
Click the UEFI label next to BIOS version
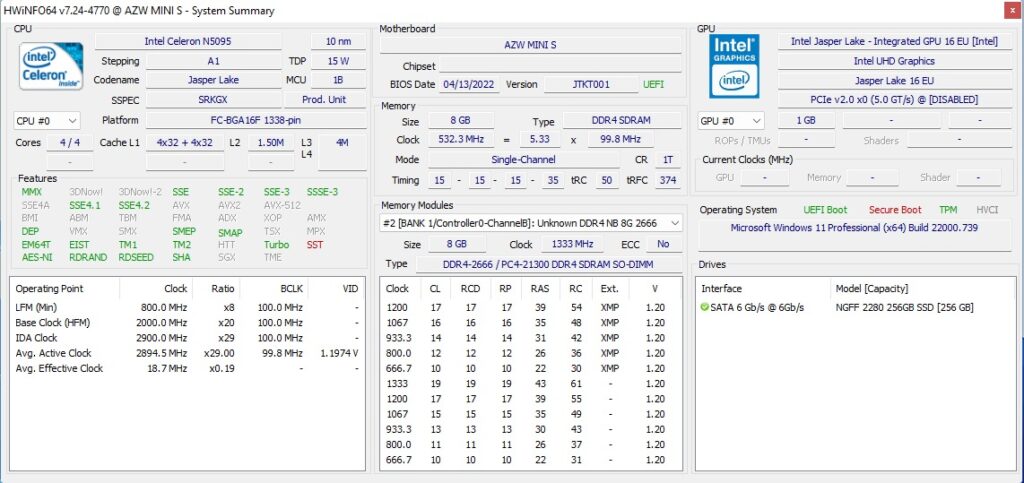coord(653,85)
